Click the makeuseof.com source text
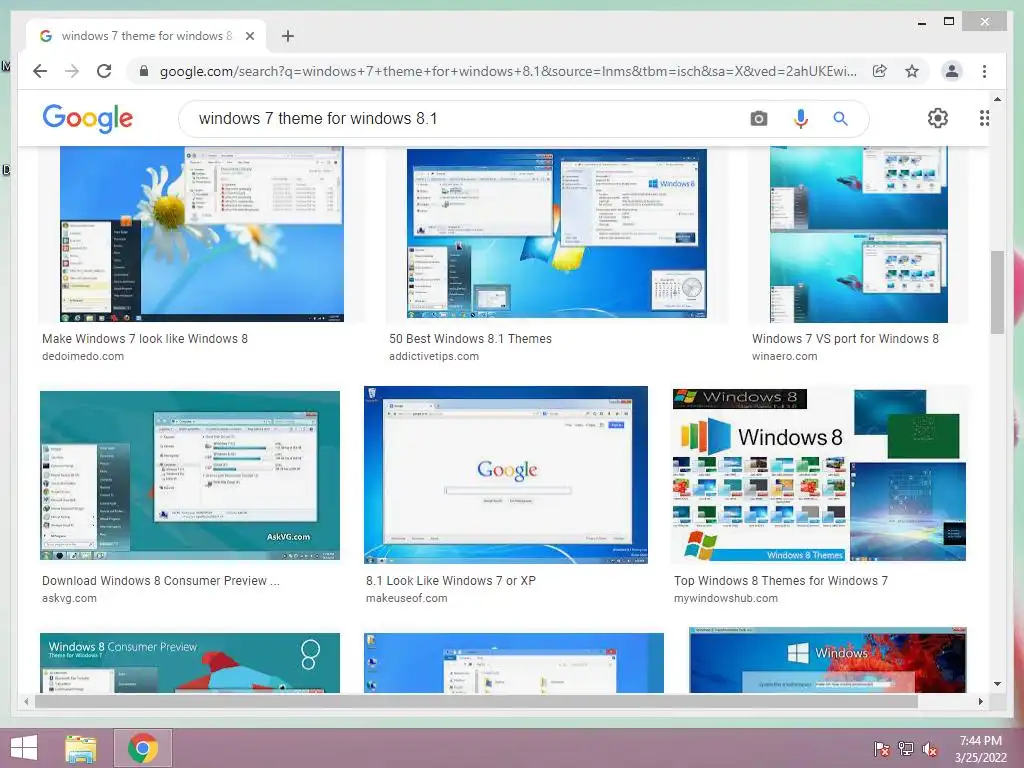Screen dimensions: 1024x768 tap(406, 598)
